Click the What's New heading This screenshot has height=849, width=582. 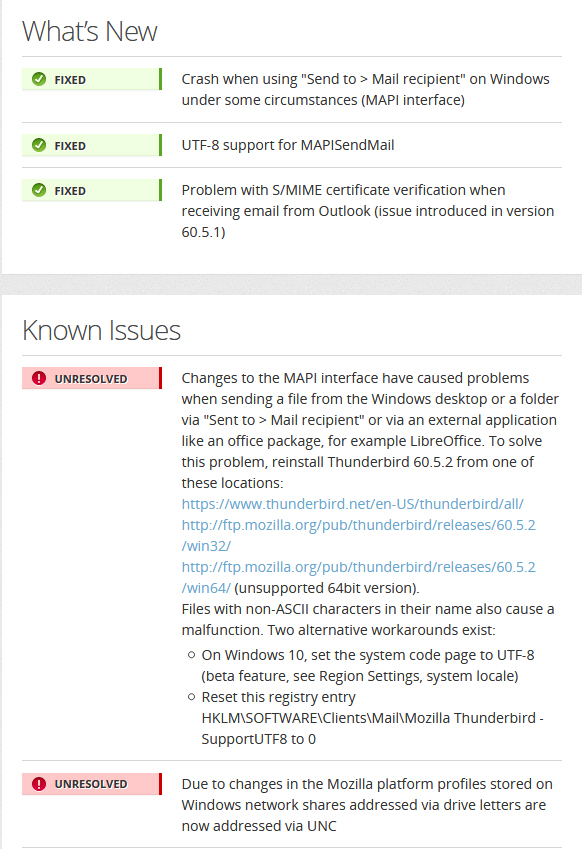click(x=90, y=31)
